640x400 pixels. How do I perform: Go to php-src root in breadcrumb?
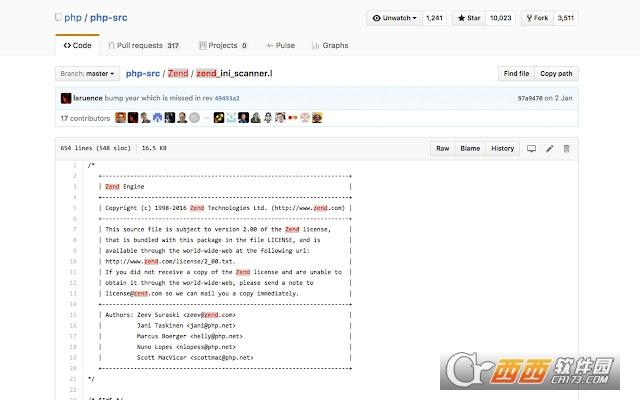point(142,73)
